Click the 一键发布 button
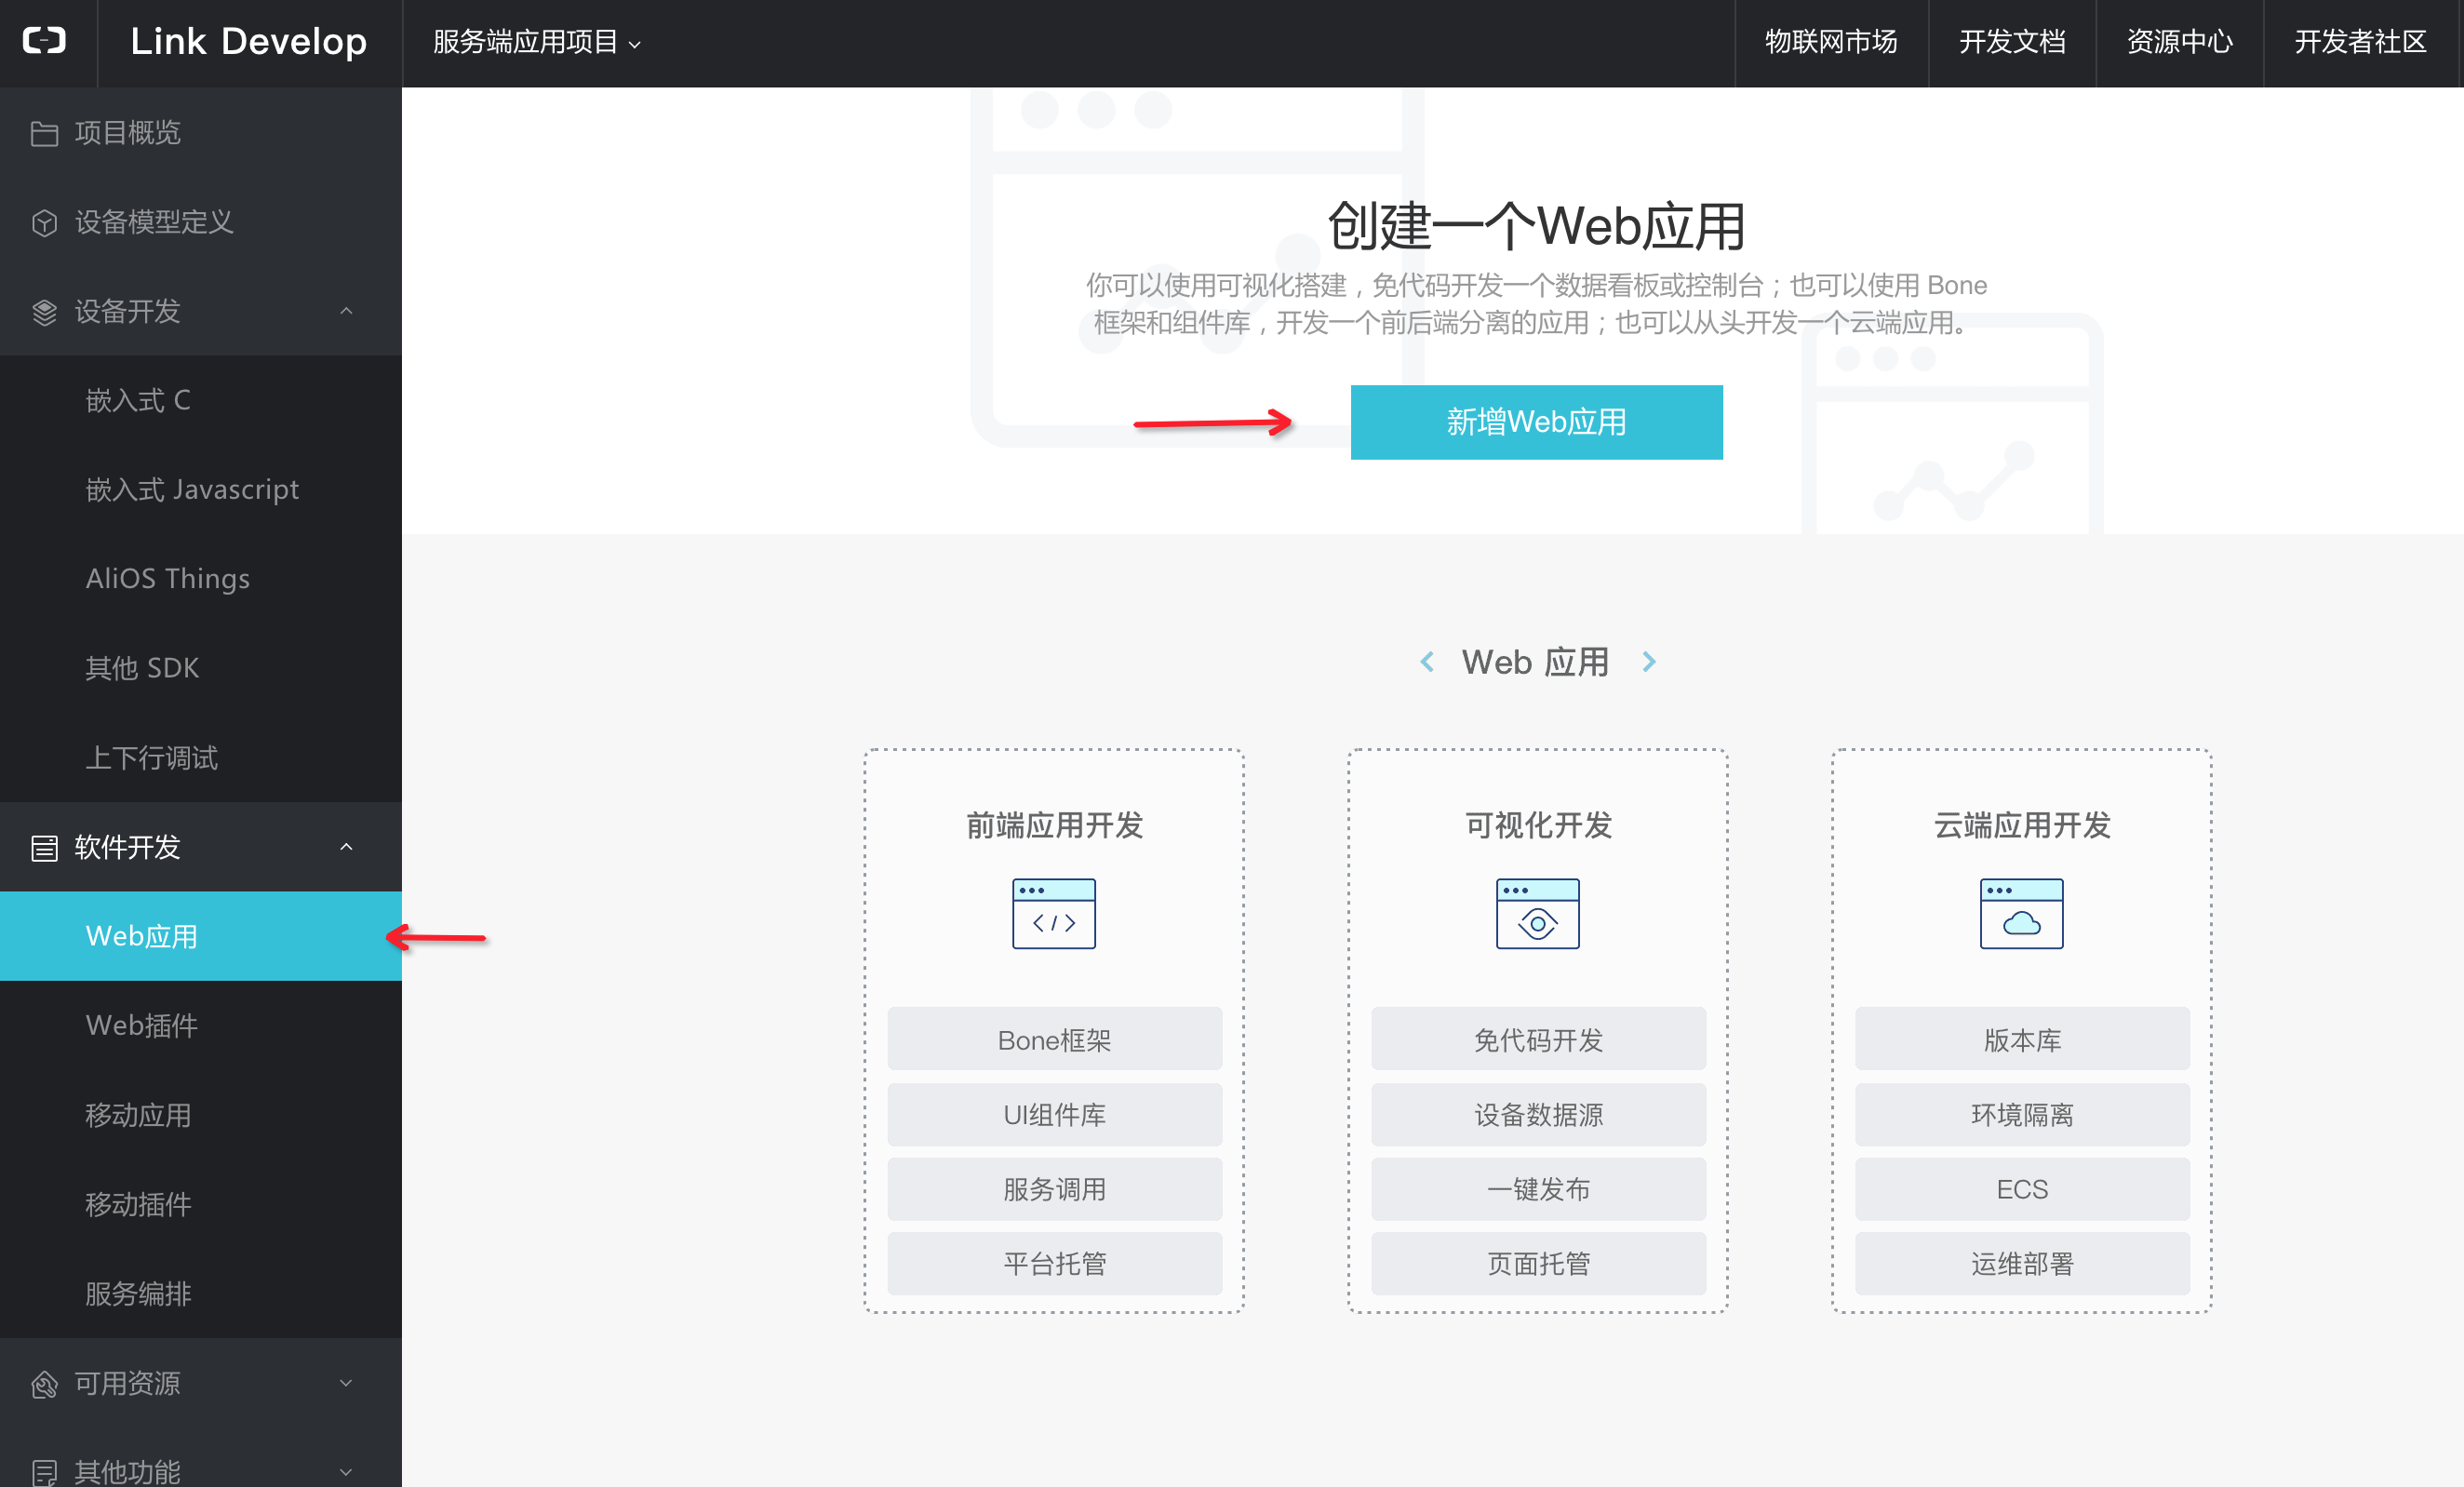2464x1487 pixels. point(1538,1189)
